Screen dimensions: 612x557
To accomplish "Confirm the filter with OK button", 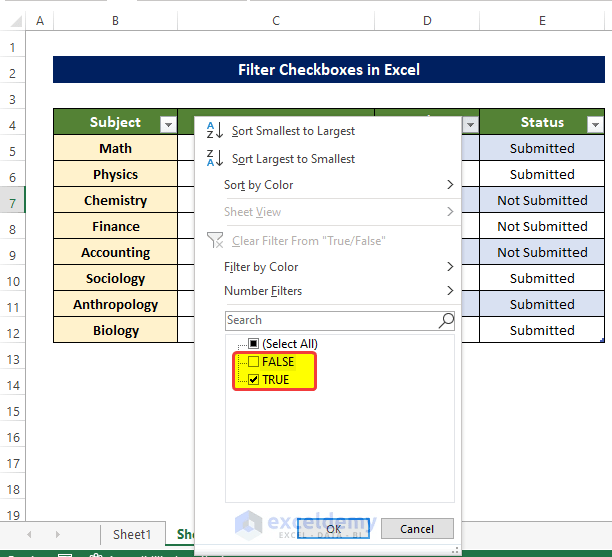I will pos(333,529).
